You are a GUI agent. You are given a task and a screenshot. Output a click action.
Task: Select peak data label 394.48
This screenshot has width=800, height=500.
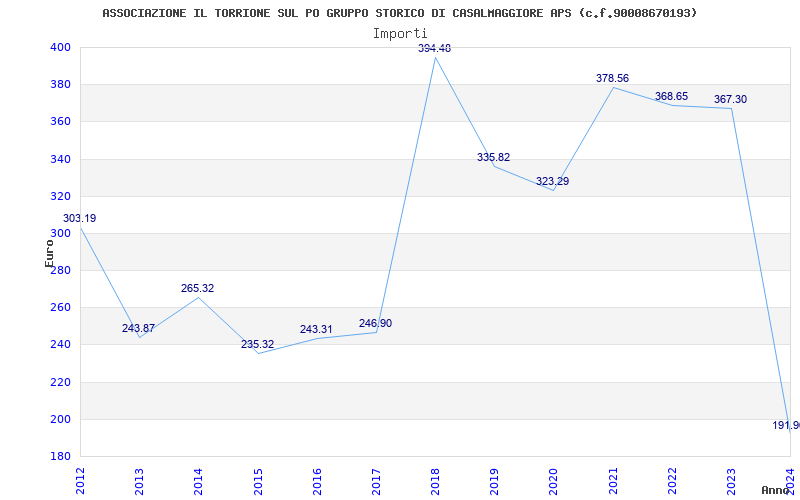[x=435, y=48]
